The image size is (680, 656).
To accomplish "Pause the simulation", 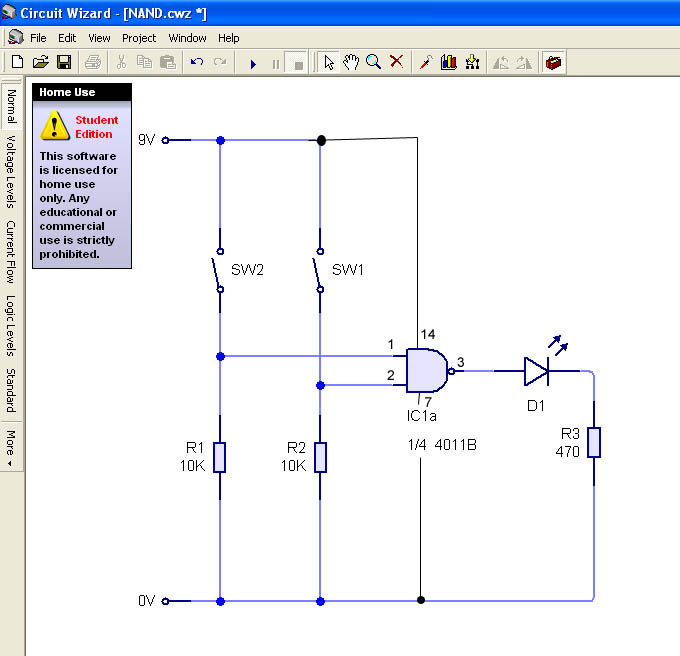I will (276, 65).
